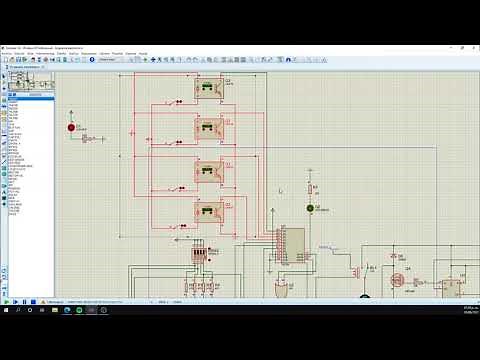This screenshot has height=360, width=480.
Task: Open the Design menu
Action: pyautogui.click(x=62, y=53)
